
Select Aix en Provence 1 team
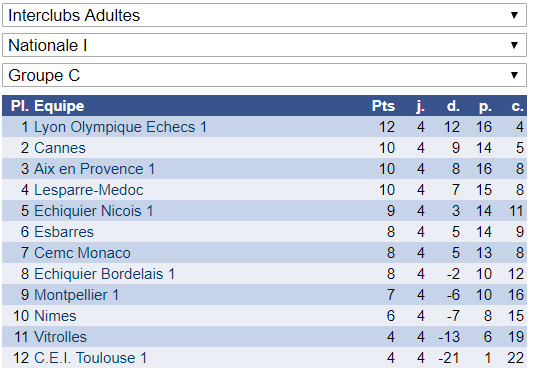coord(95,169)
